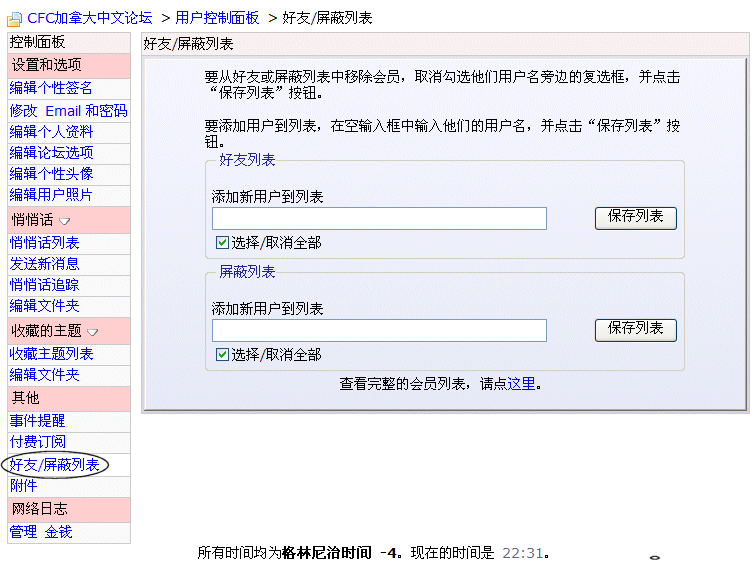Viewport: 756px width, 564px height.
Task: Open 管理 金钱 under 网络日志
Action: tap(41, 532)
